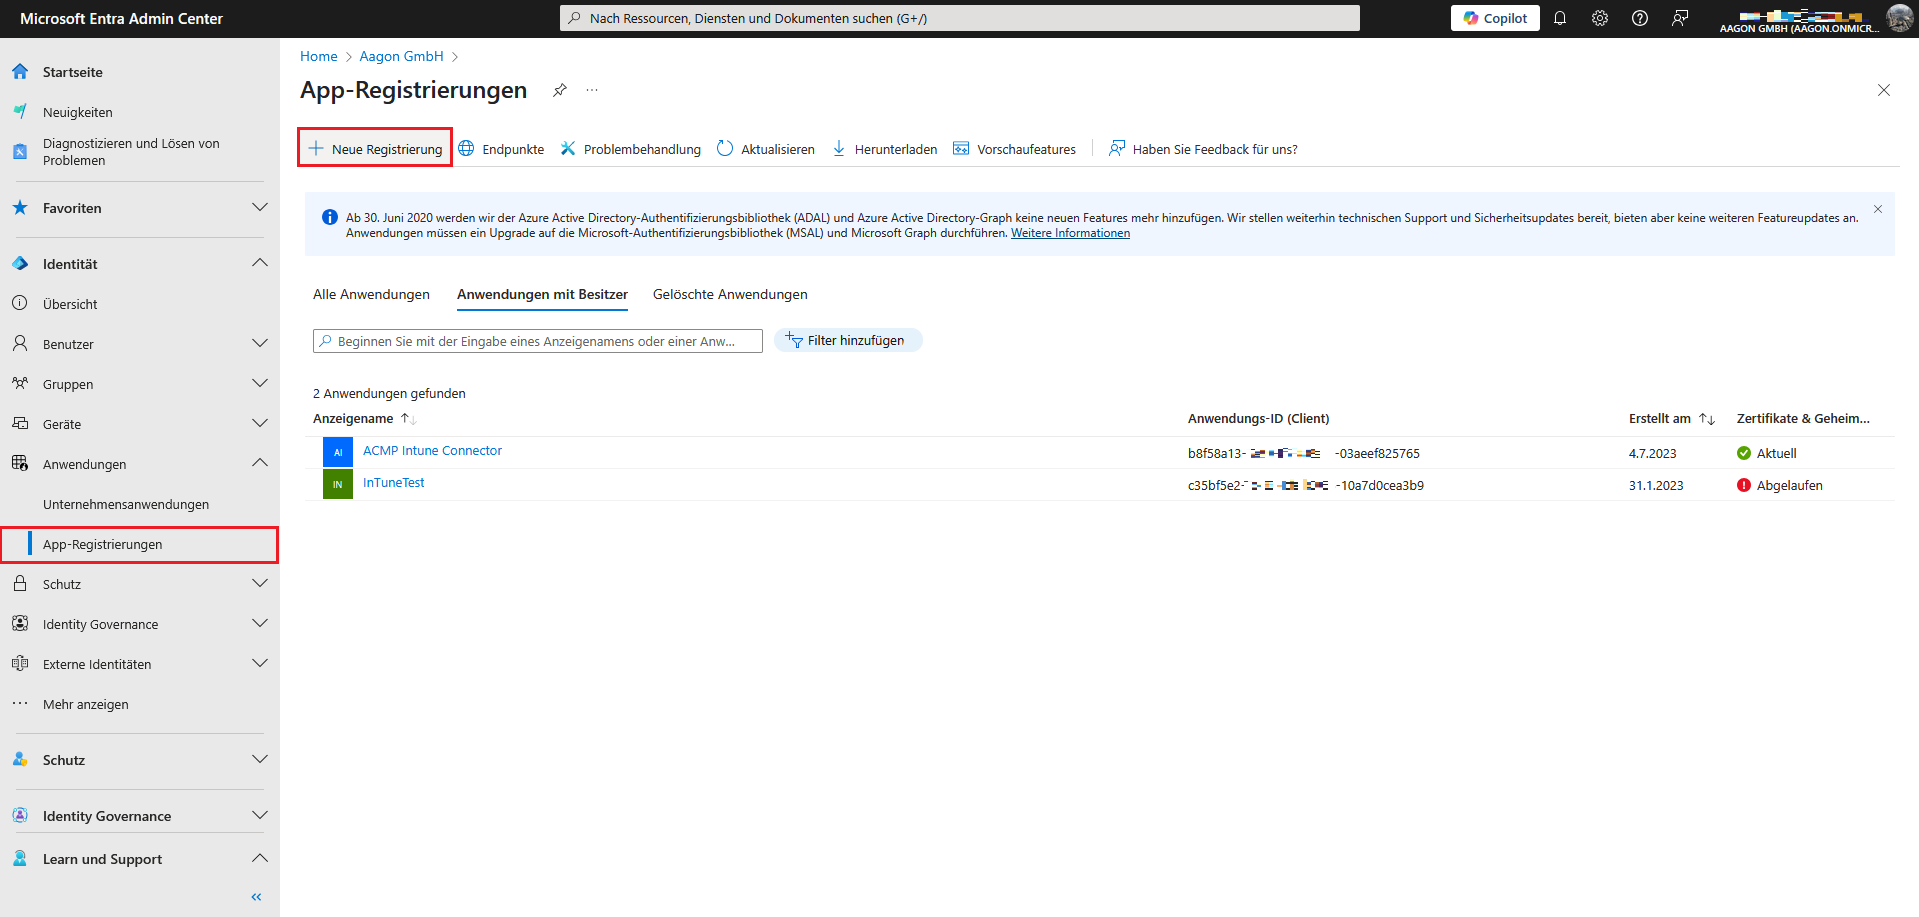The image size is (1919, 917).
Task: Expand the Benutzer section
Action: click(260, 344)
